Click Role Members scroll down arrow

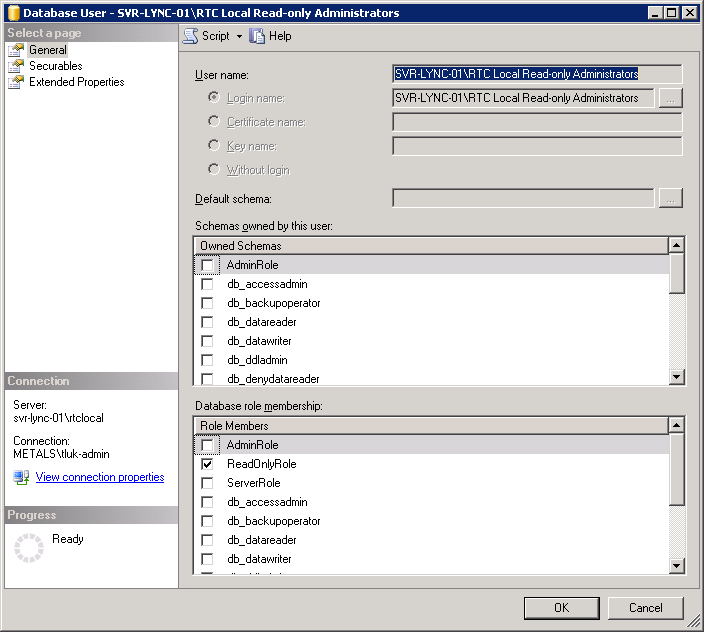[x=676, y=565]
